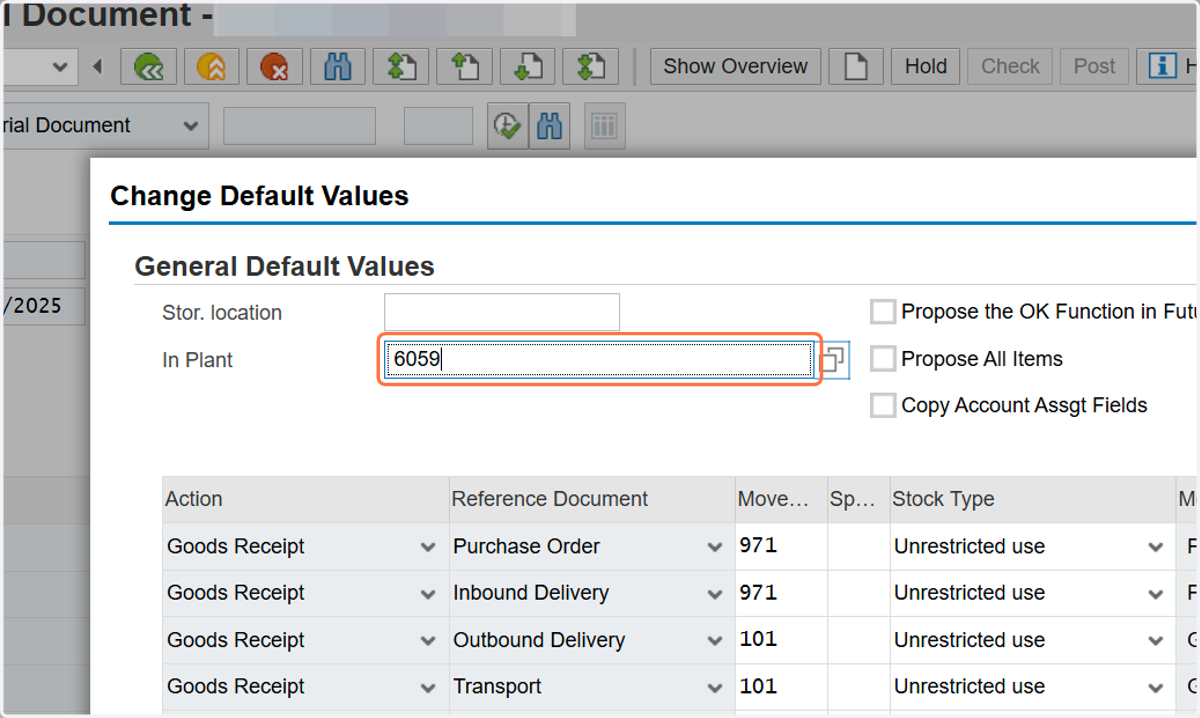Click the Next Page icon in toolbar
The image size is (1200, 718).
pyautogui.click(x=527, y=67)
